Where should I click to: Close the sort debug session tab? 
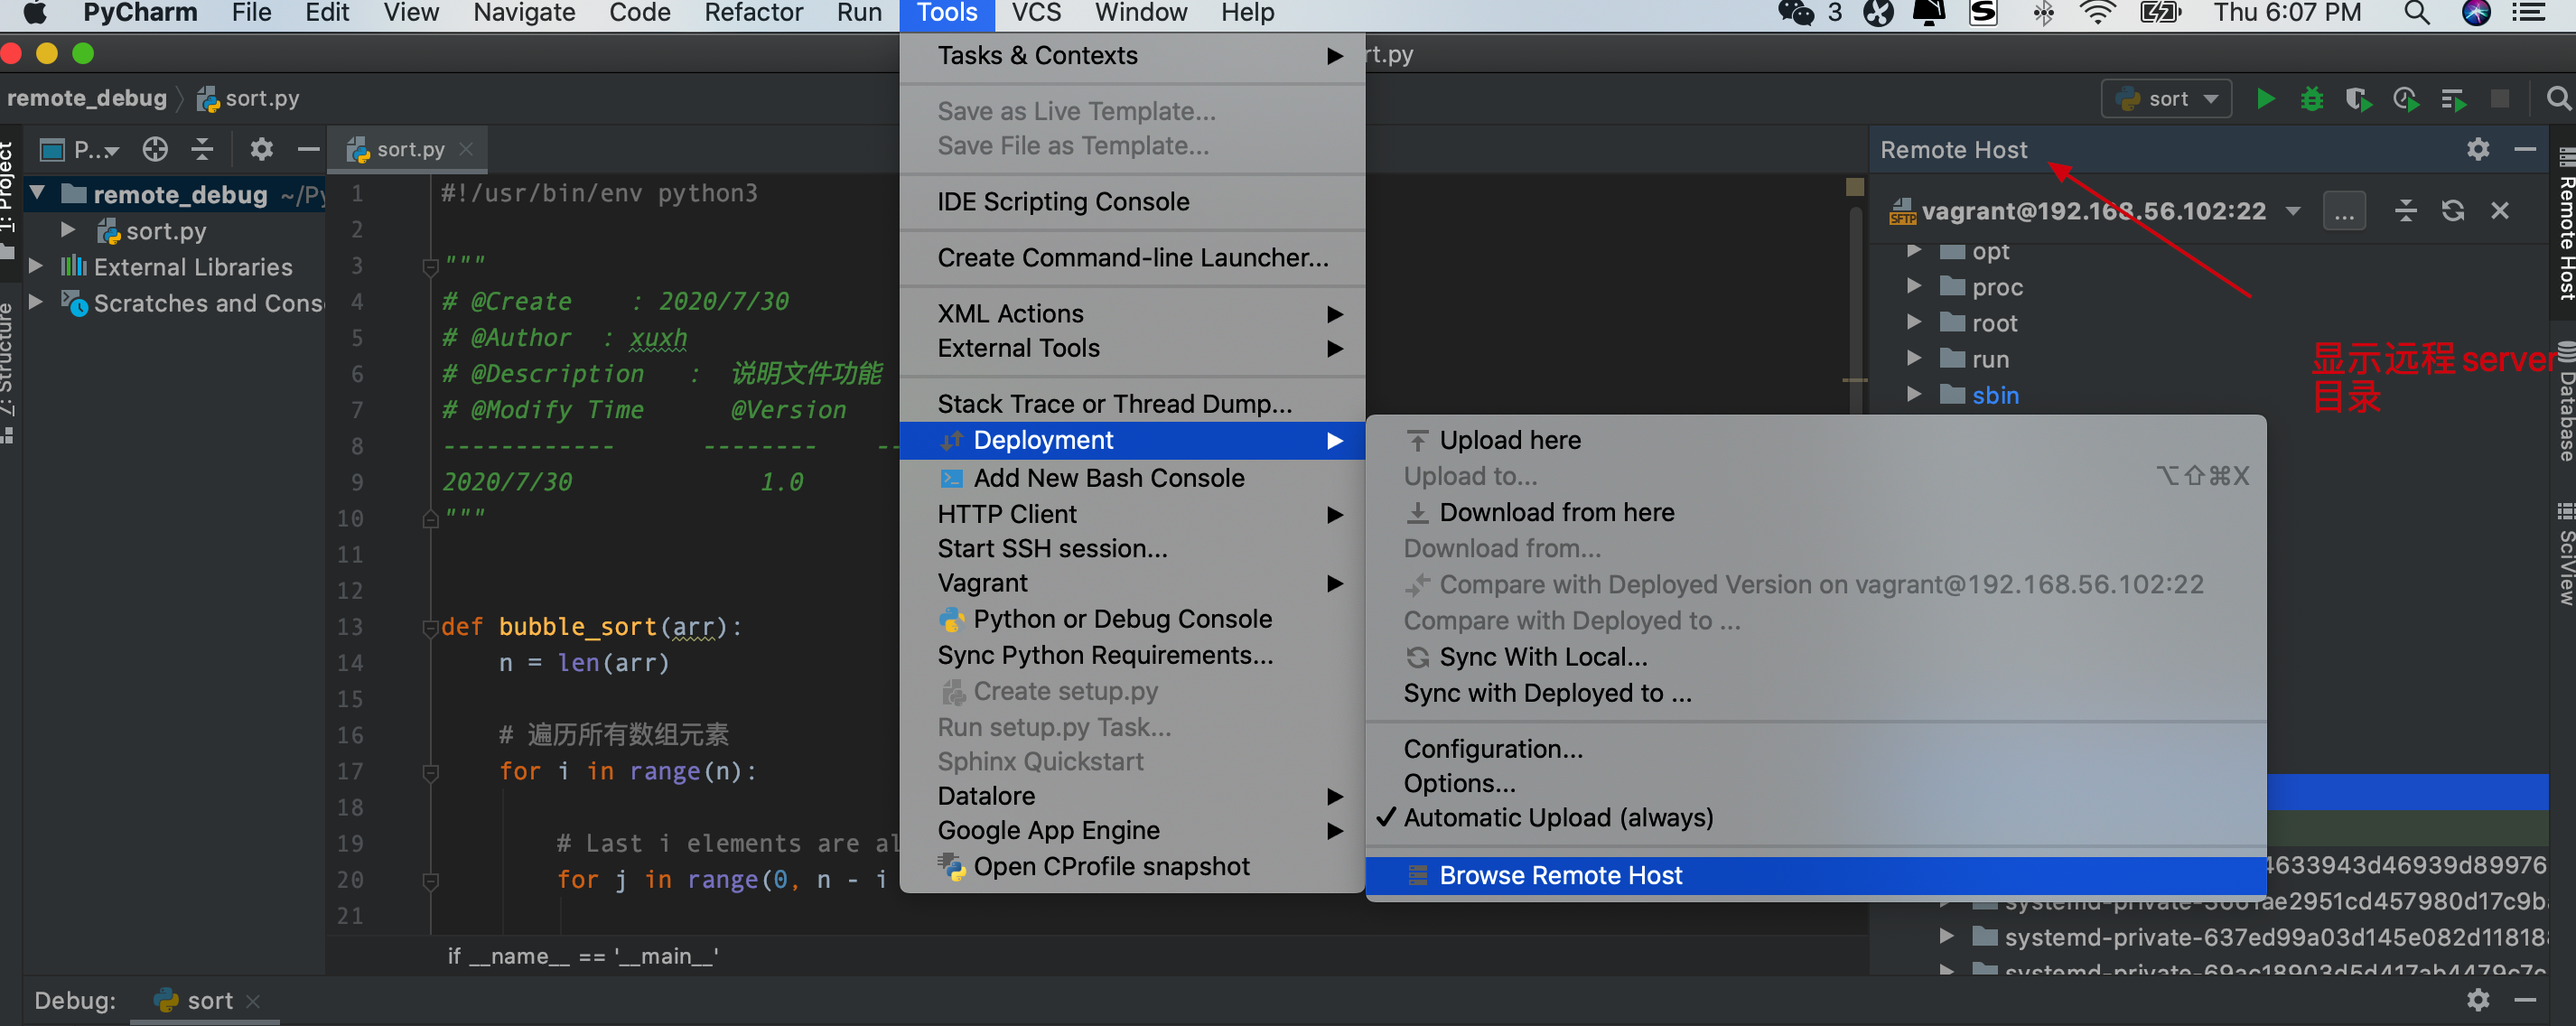tap(253, 1000)
